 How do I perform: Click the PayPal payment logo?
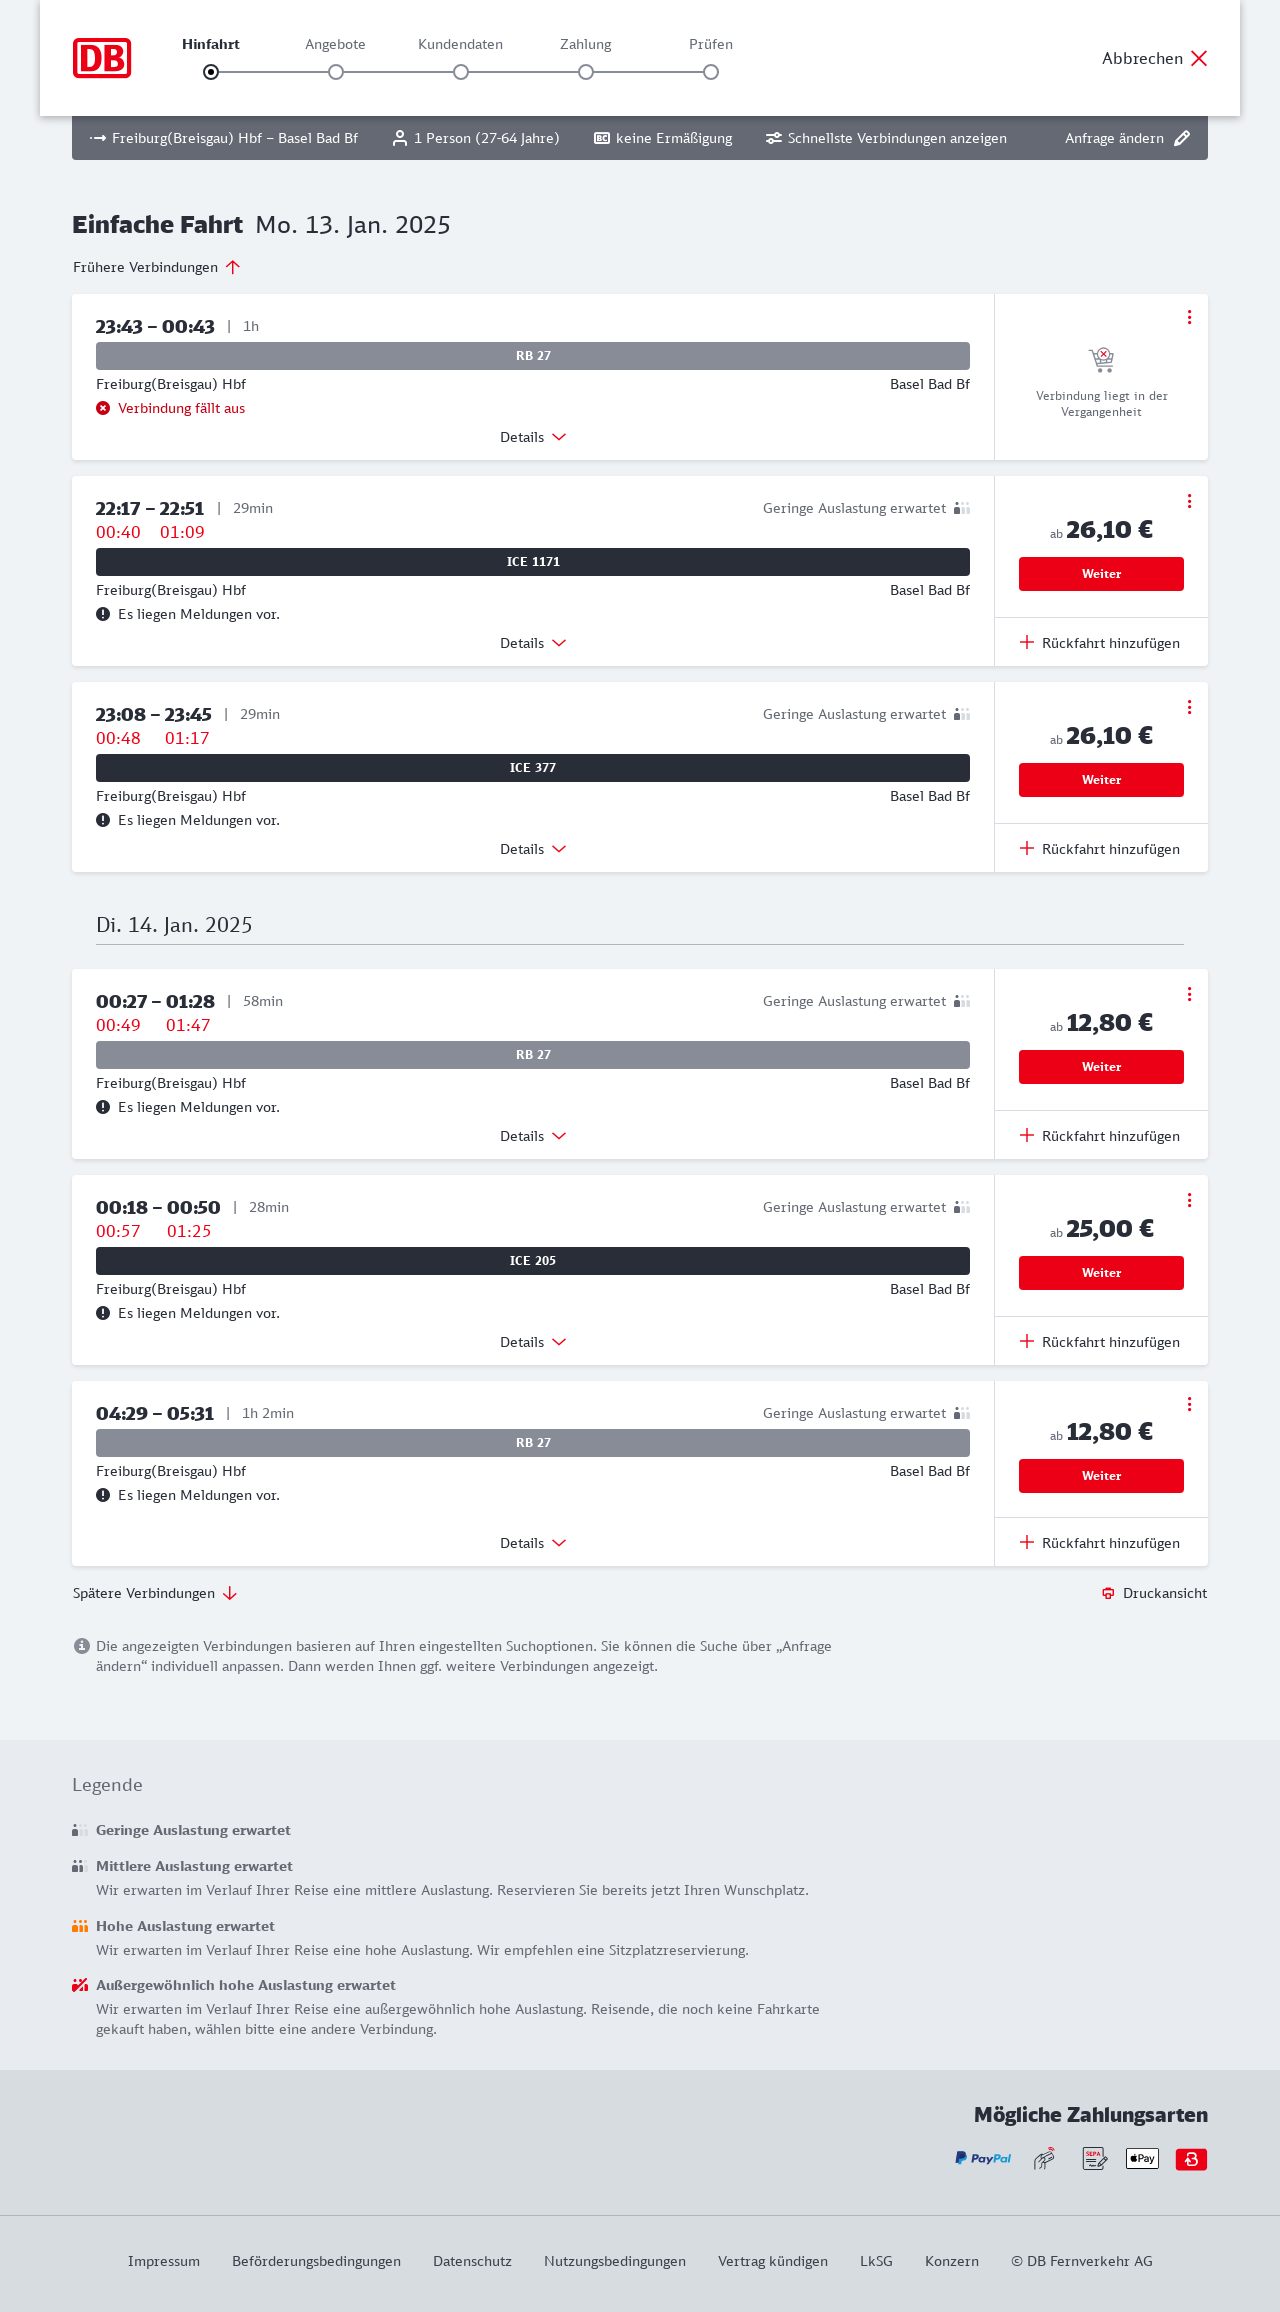[x=983, y=2159]
